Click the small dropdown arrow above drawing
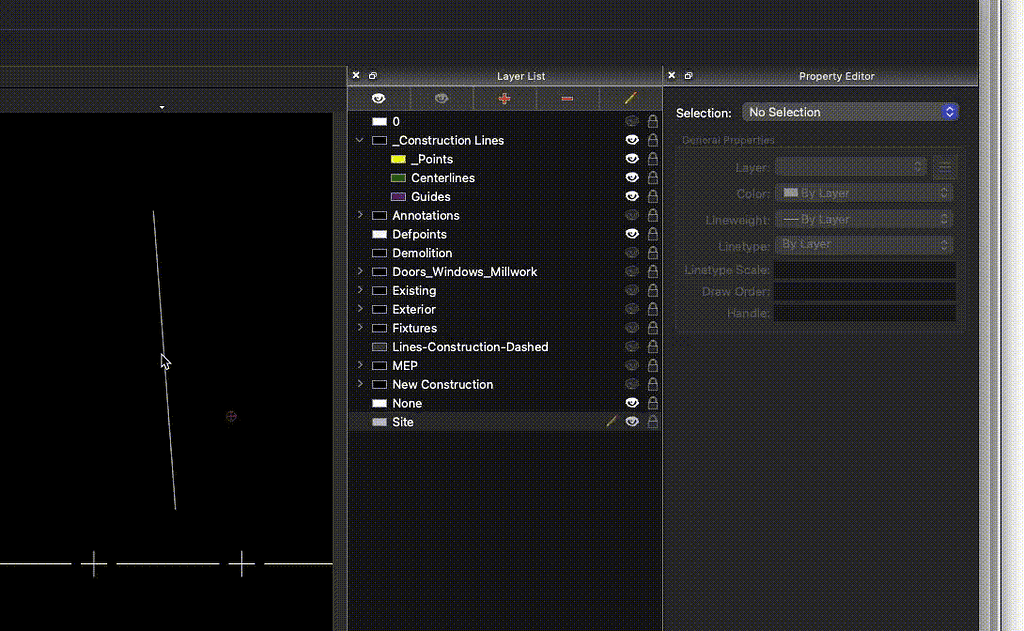Screen dimensions: 1024x631 click(162, 107)
